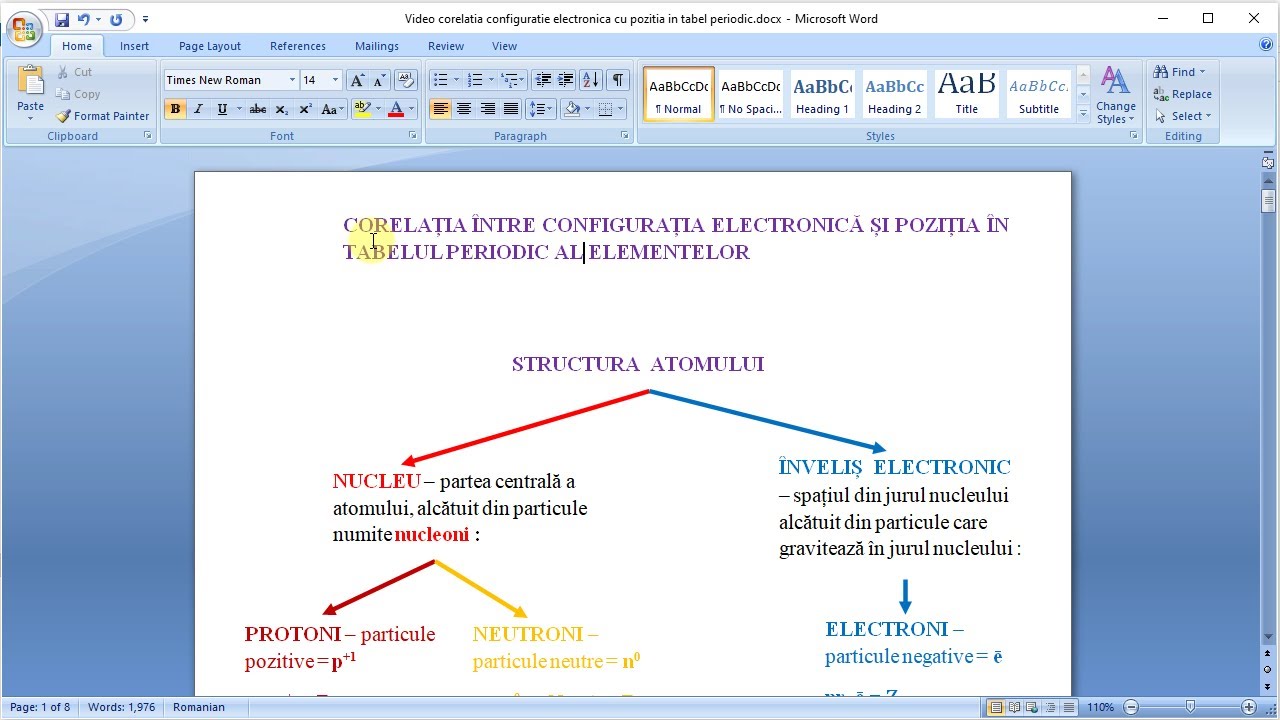Open the View tab
1280x720 pixels.
pos(504,46)
